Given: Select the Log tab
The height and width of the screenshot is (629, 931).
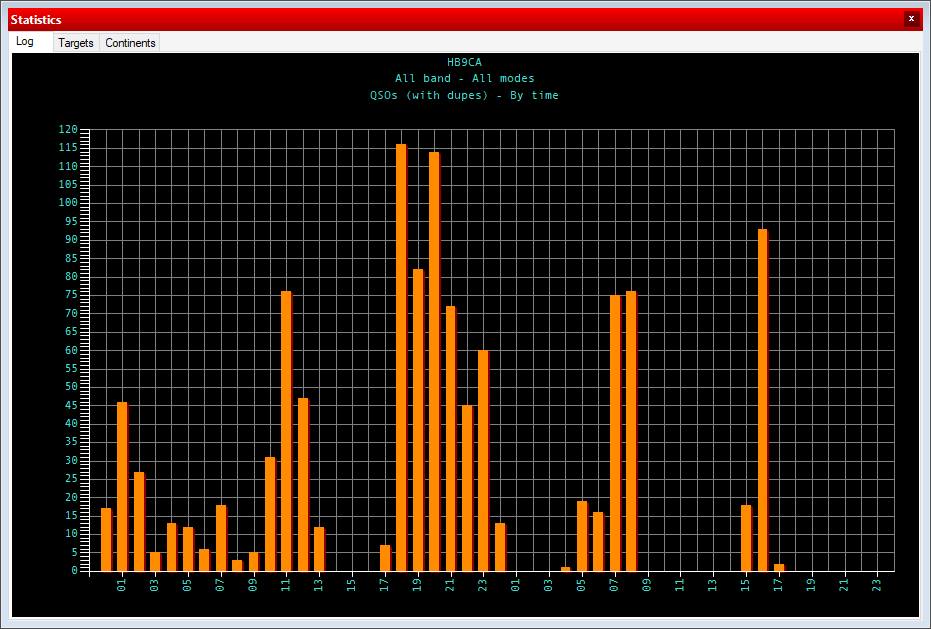Looking at the screenshot, I should 25,42.
